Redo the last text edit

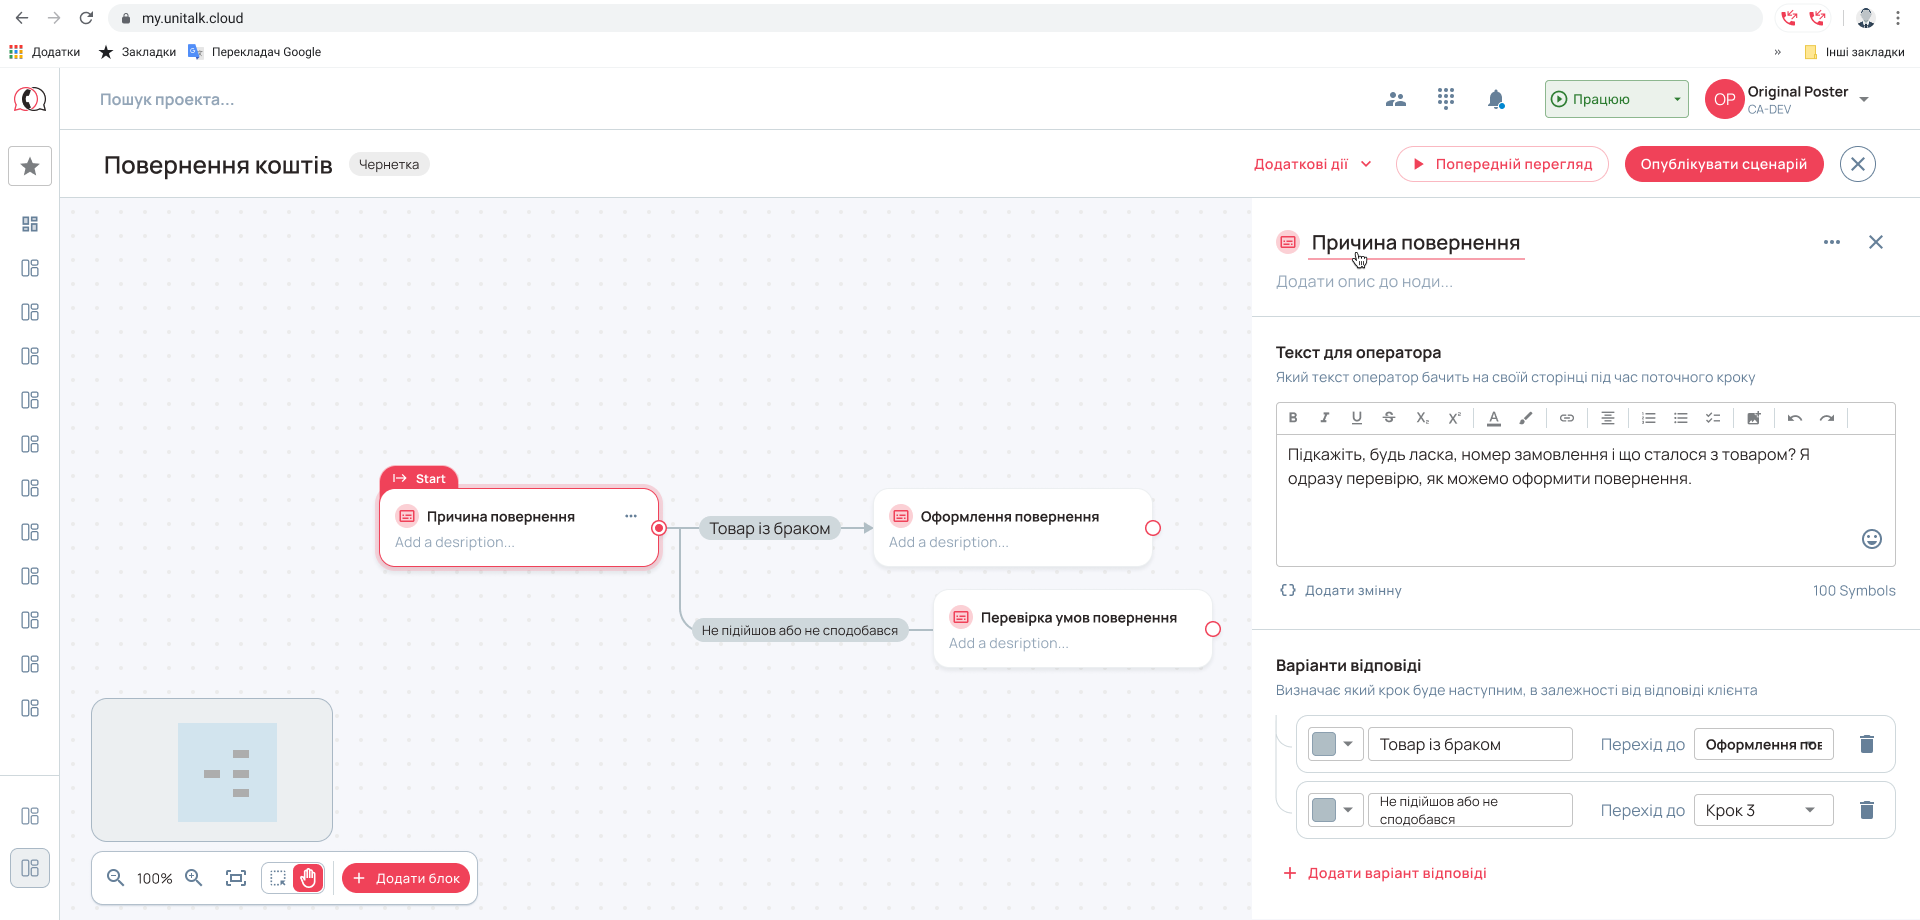pos(1827,418)
